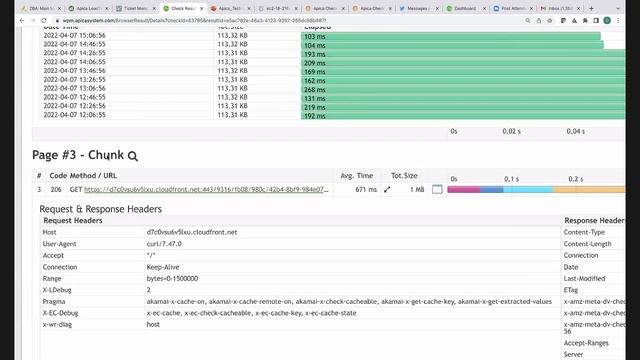Click the Host value d7c0vsu6v5lxu.cloudfront.net

(x=192, y=232)
